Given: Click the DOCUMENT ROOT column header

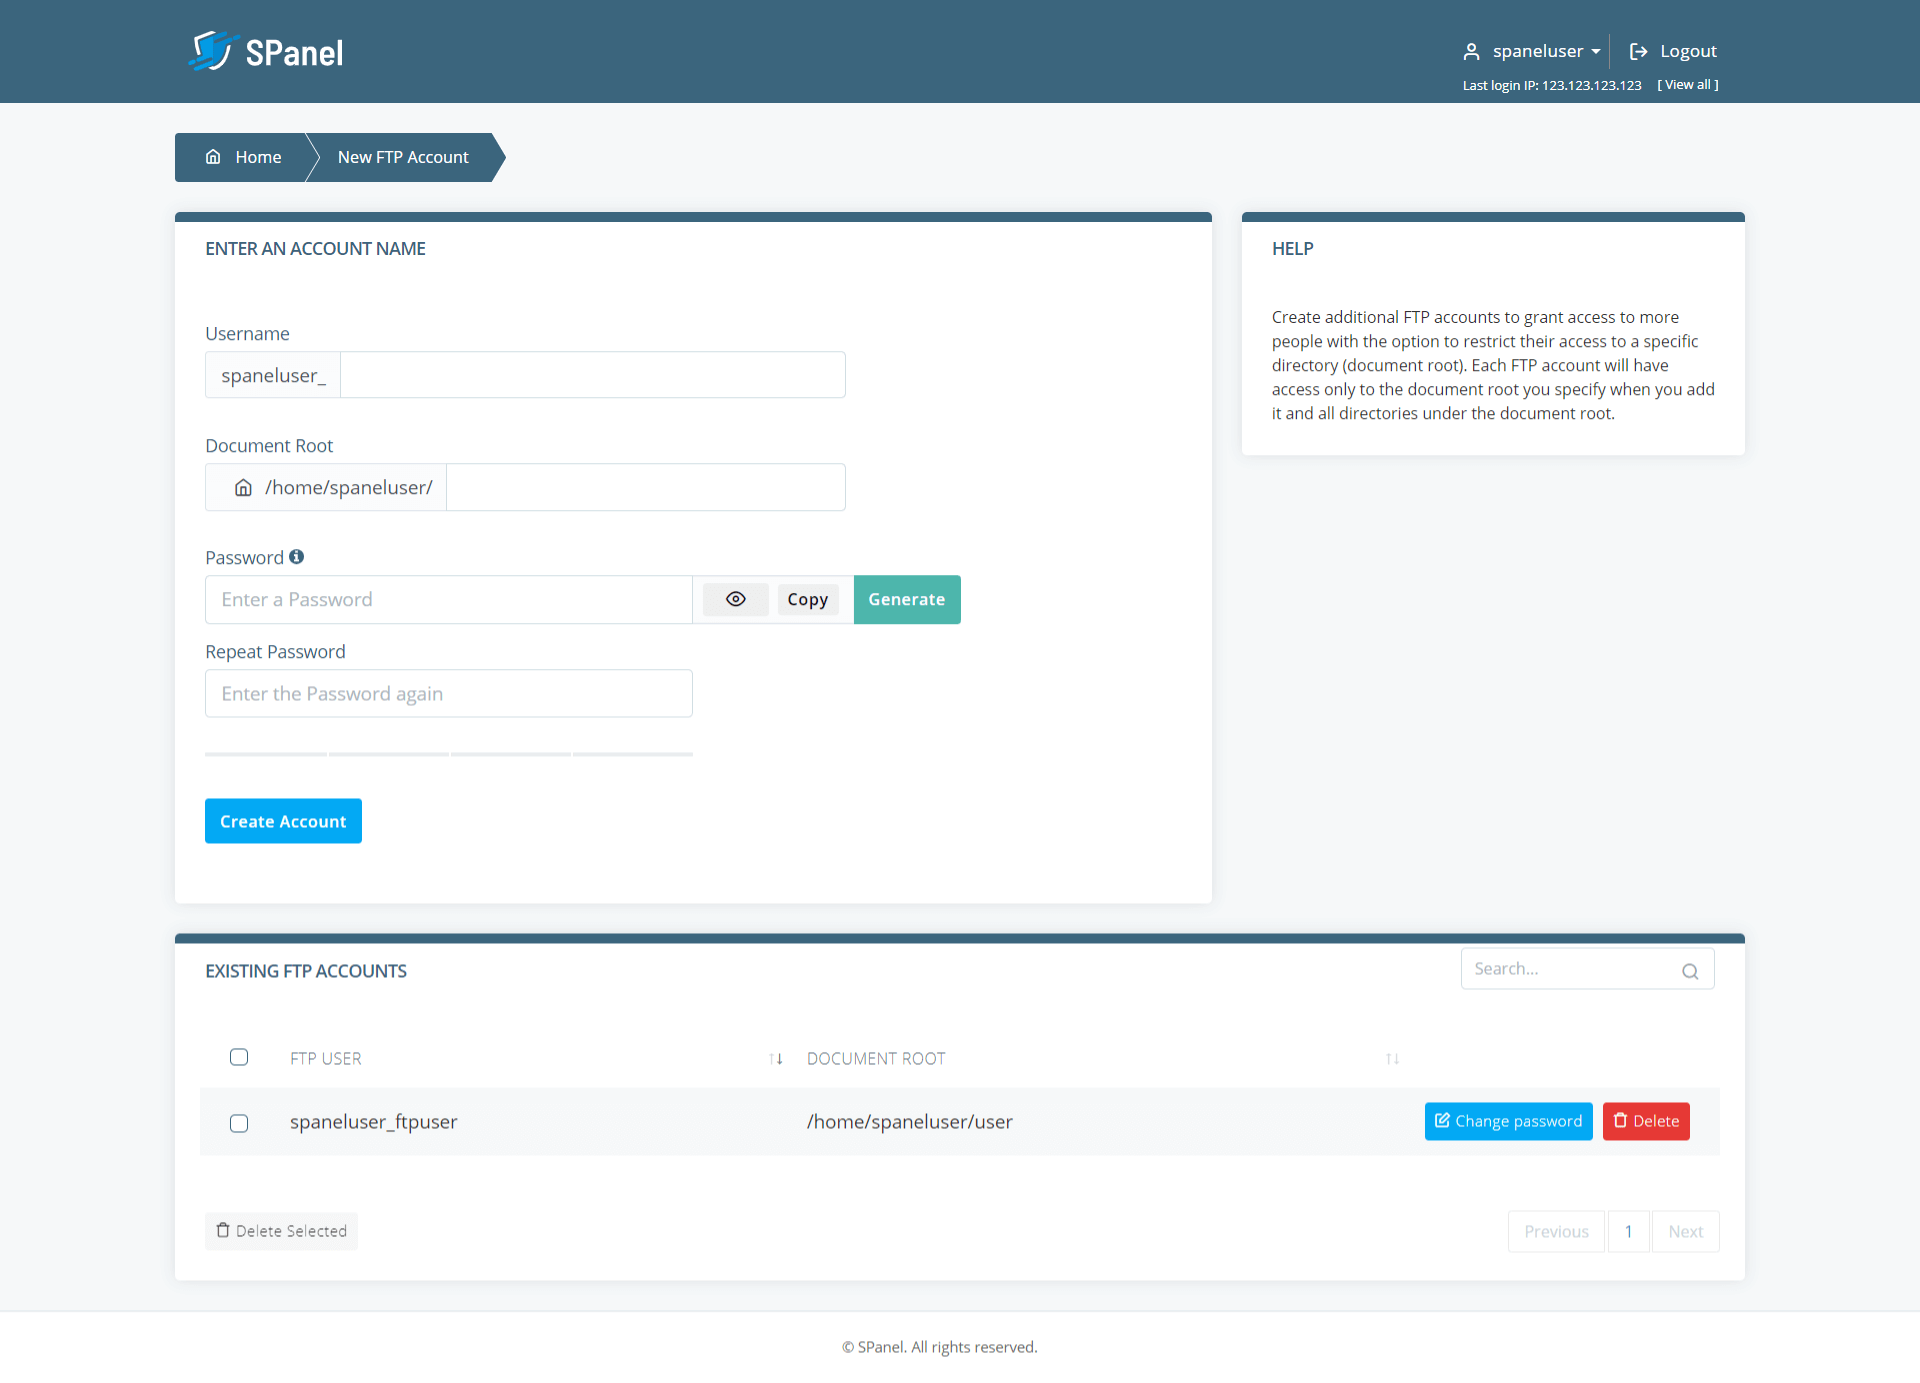Looking at the screenshot, I should tap(876, 1059).
